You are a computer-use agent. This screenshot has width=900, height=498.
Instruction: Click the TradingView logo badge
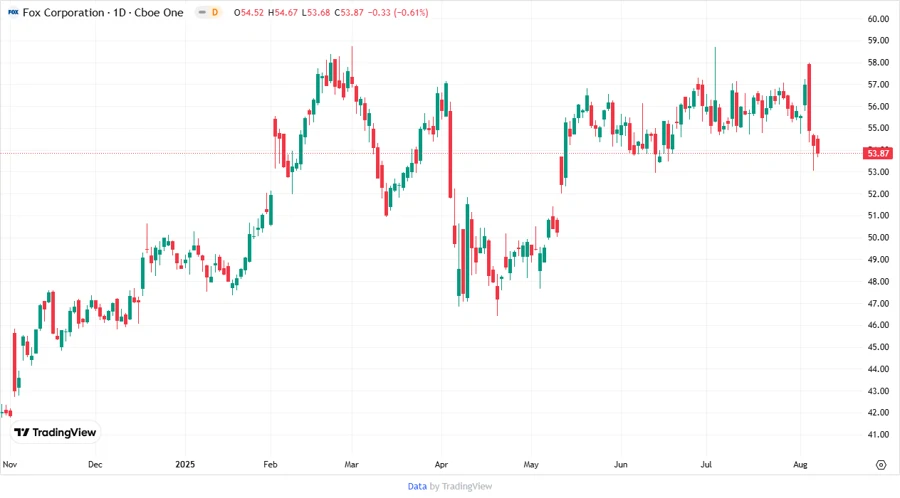click(x=55, y=432)
